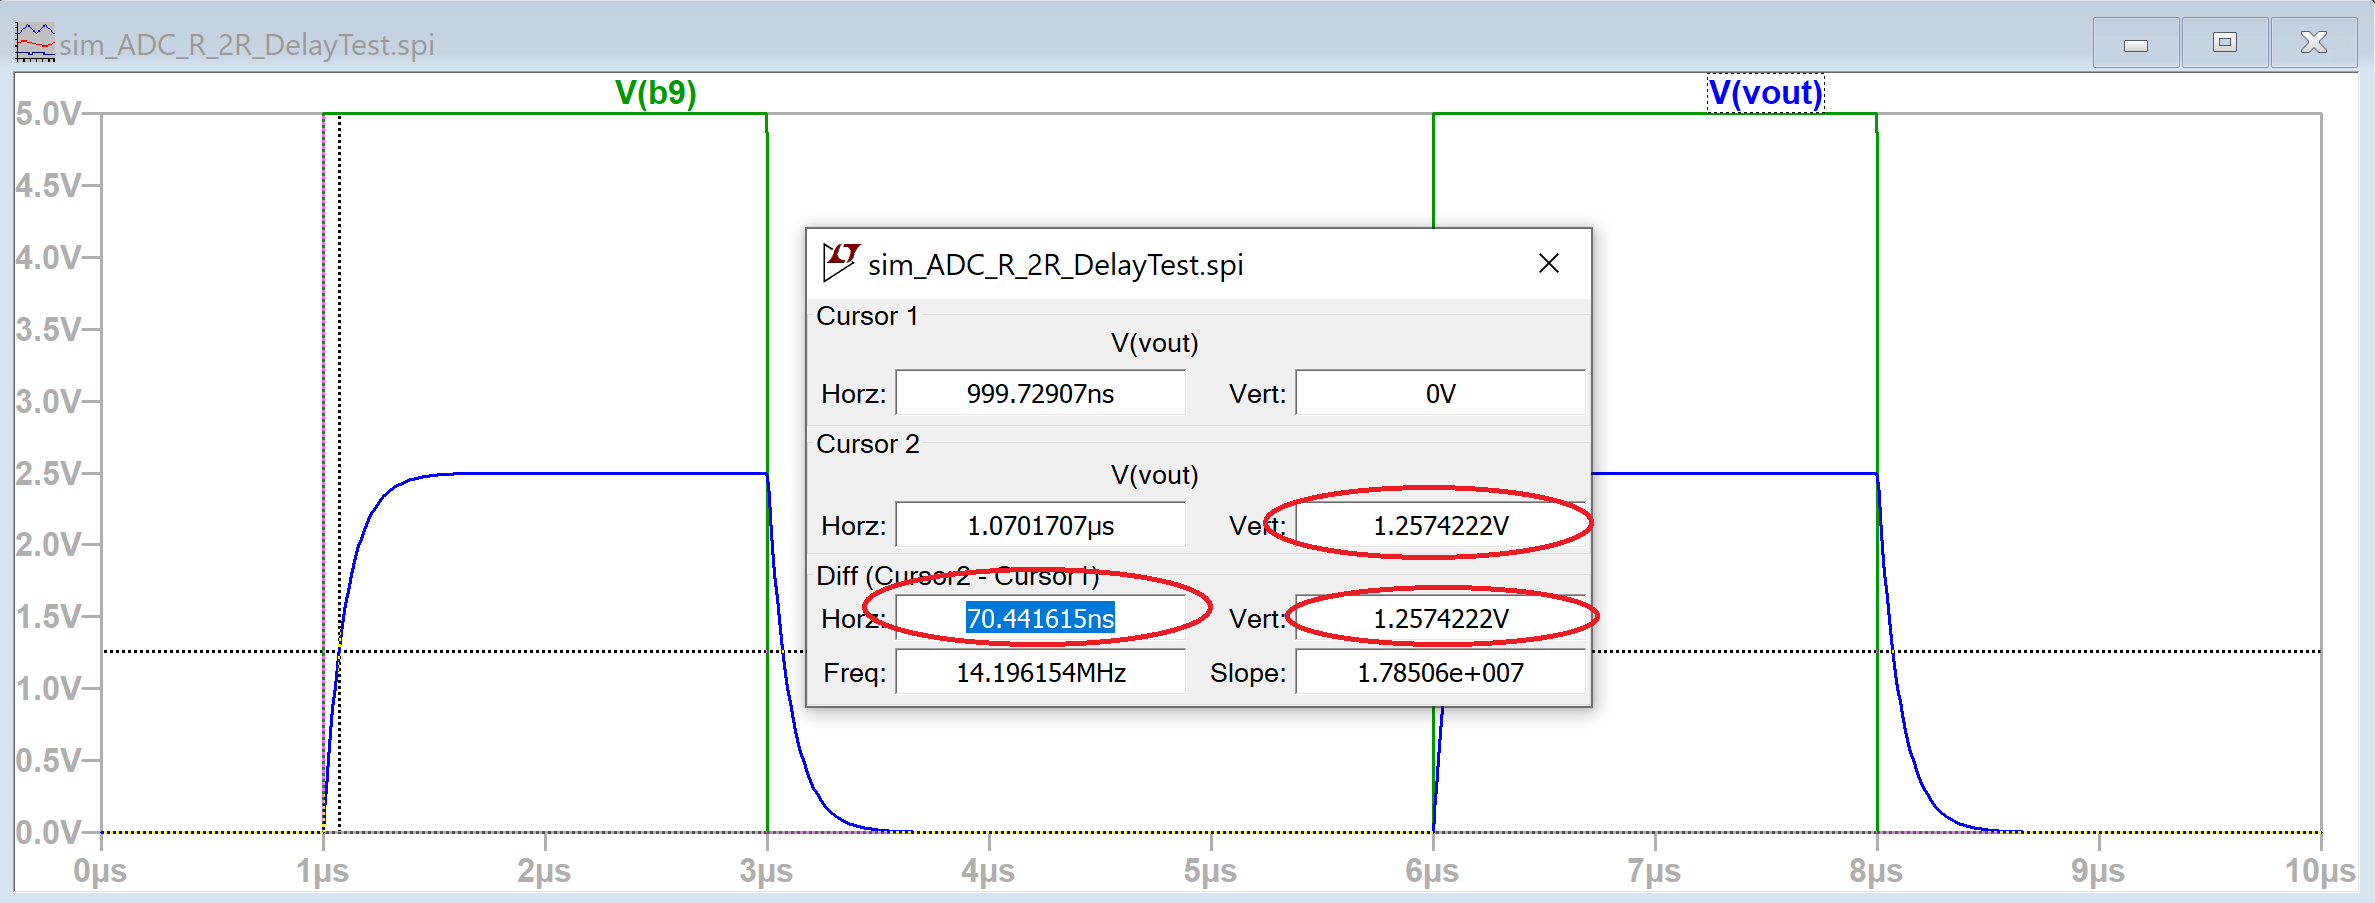The height and width of the screenshot is (903, 2375).
Task: Maximize the waveform plot window
Action: (2224, 43)
